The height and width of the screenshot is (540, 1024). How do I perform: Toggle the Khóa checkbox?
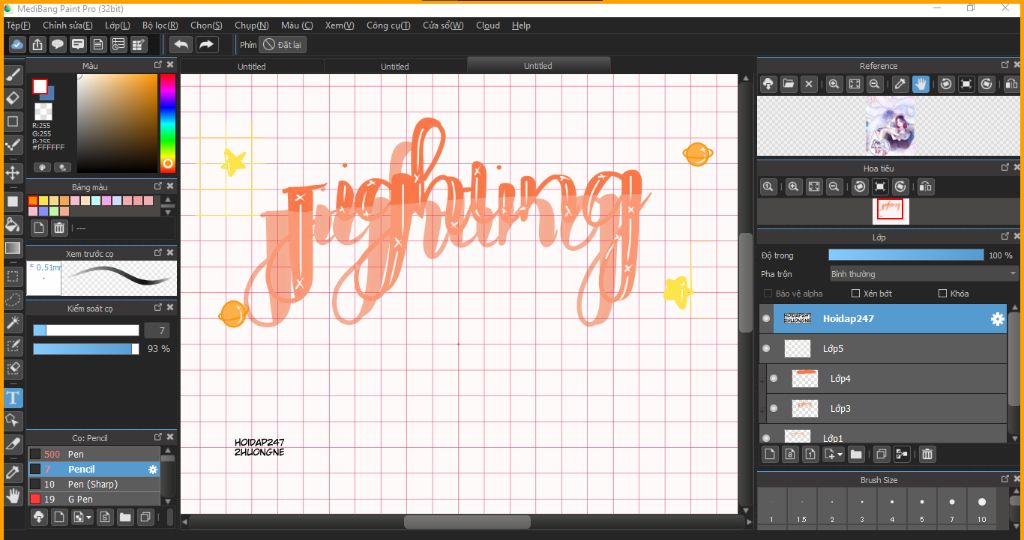pyautogui.click(x=942, y=294)
